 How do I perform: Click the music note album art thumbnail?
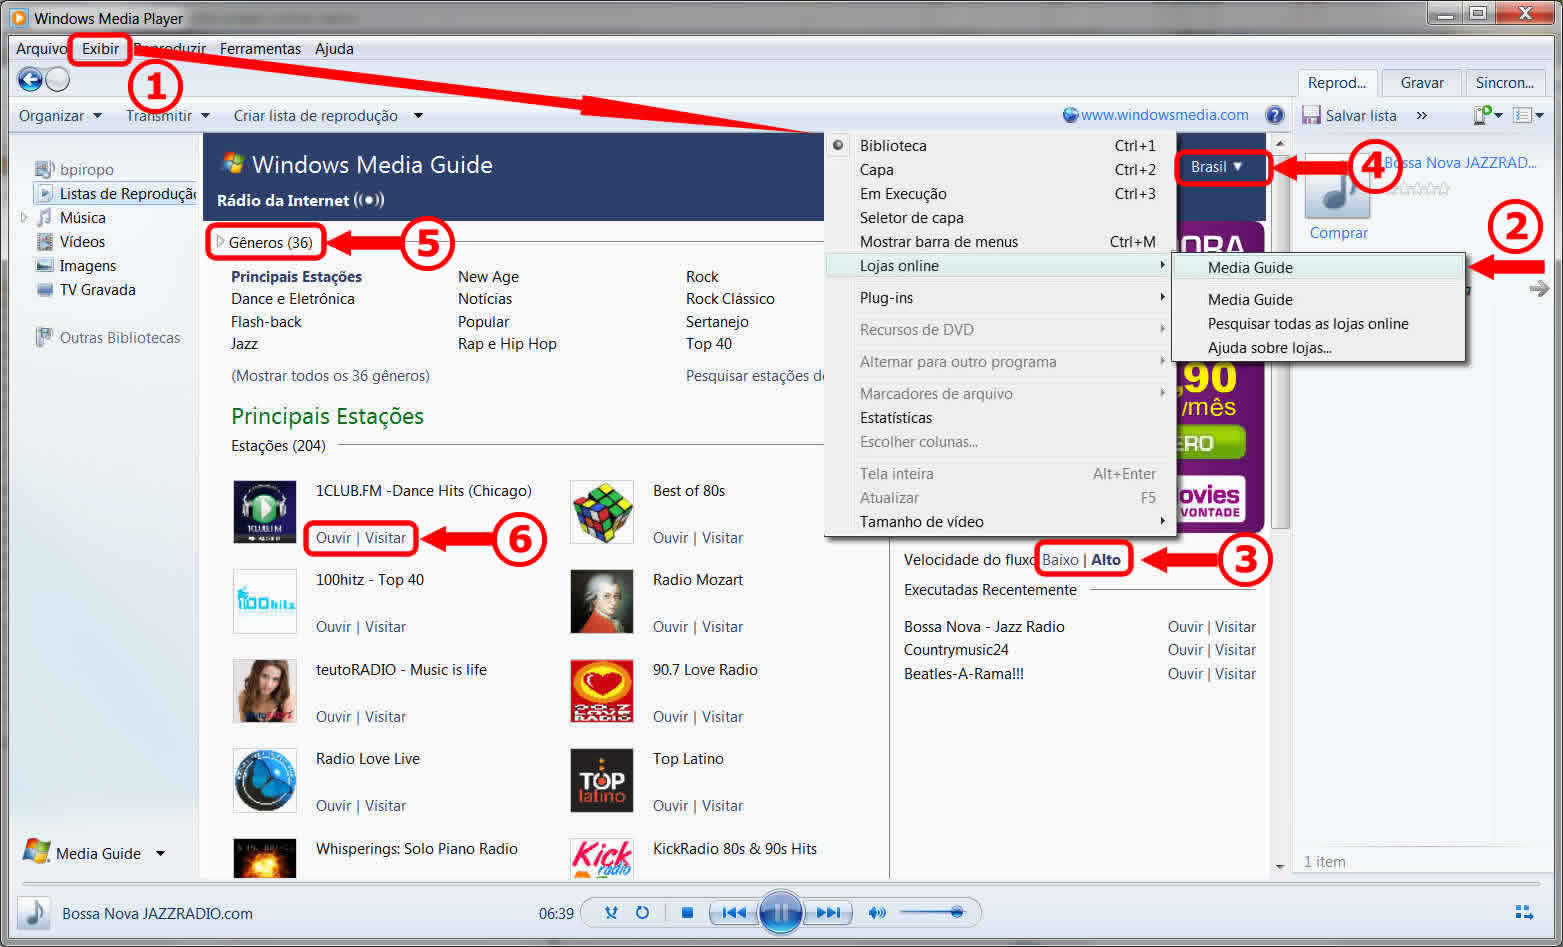1338,185
